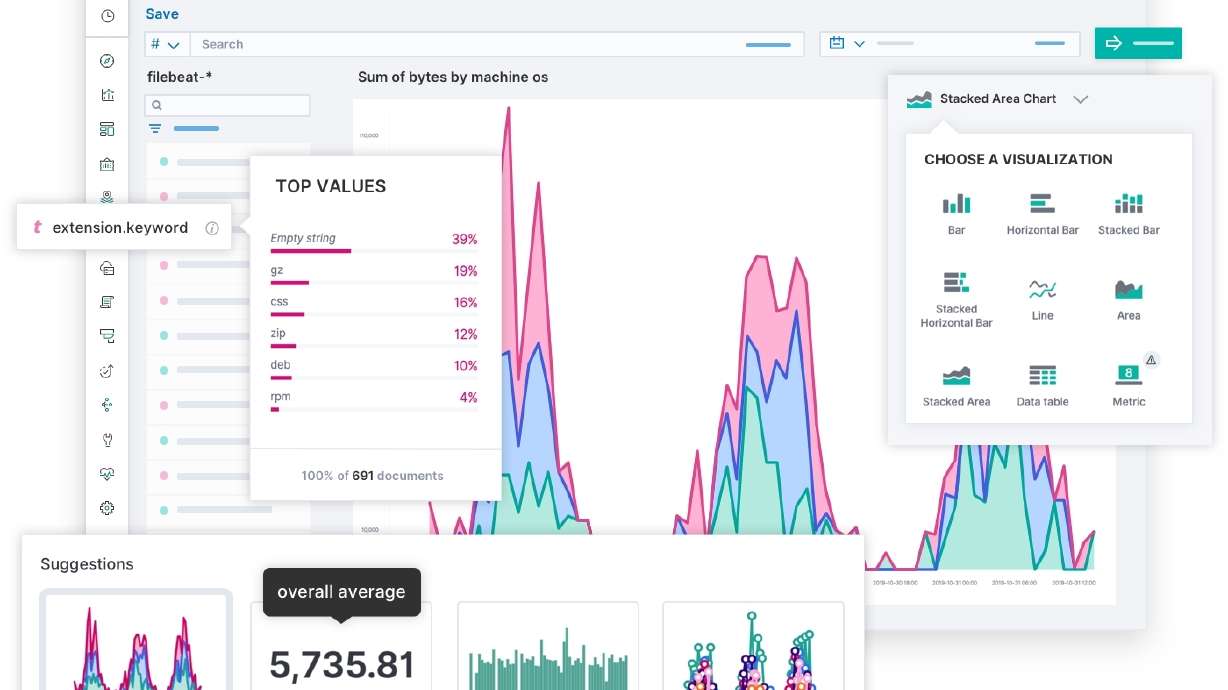Choose the Horizontal Bar visualization icon
The height and width of the screenshot is (690, 1228).
(1042, 205)
